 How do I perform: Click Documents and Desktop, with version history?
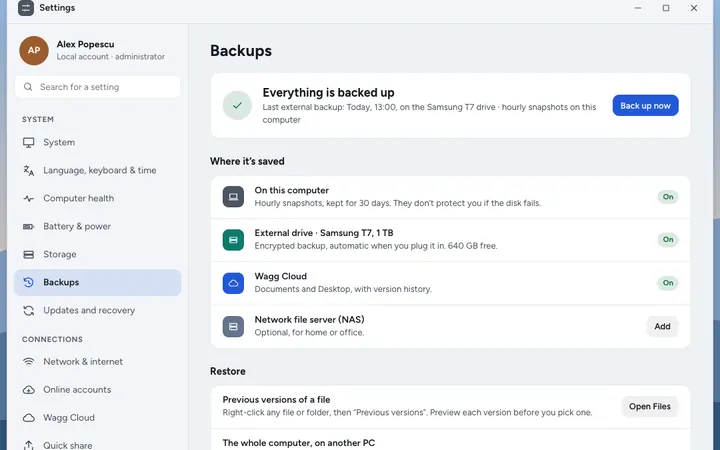[x=343, y=289]
